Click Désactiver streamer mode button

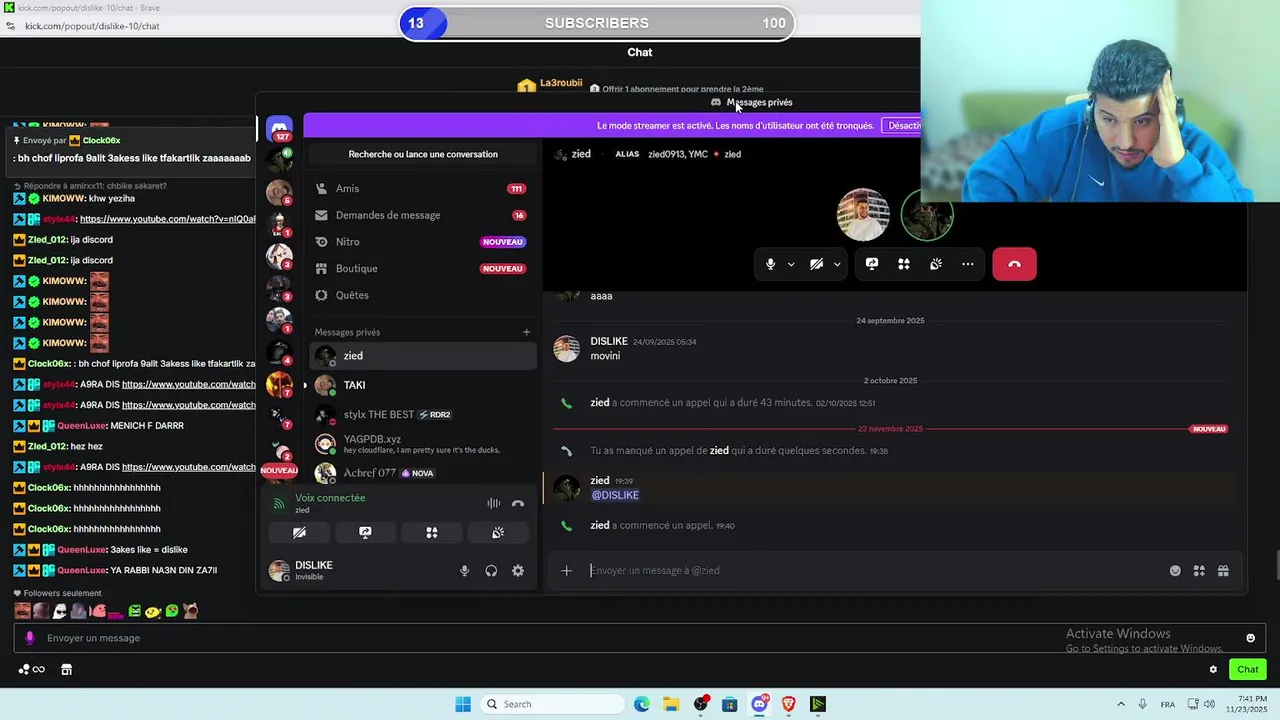[903, 126]
